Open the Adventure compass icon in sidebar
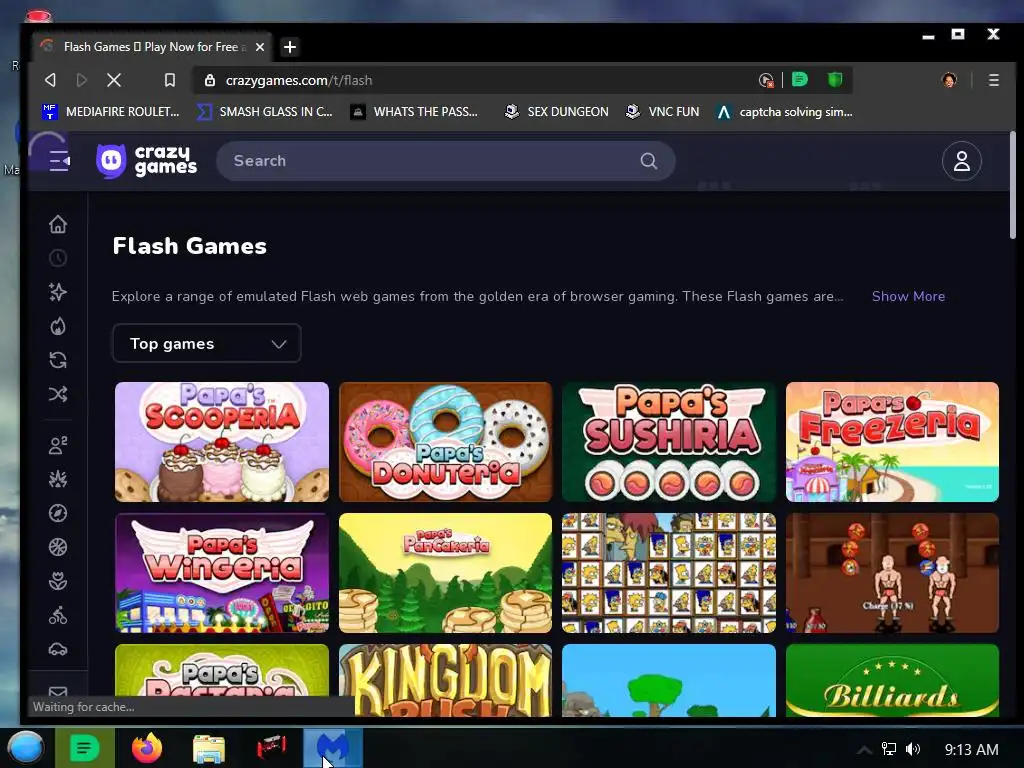The width and height of the screenshot is (1024, 768). click(57, 513)
